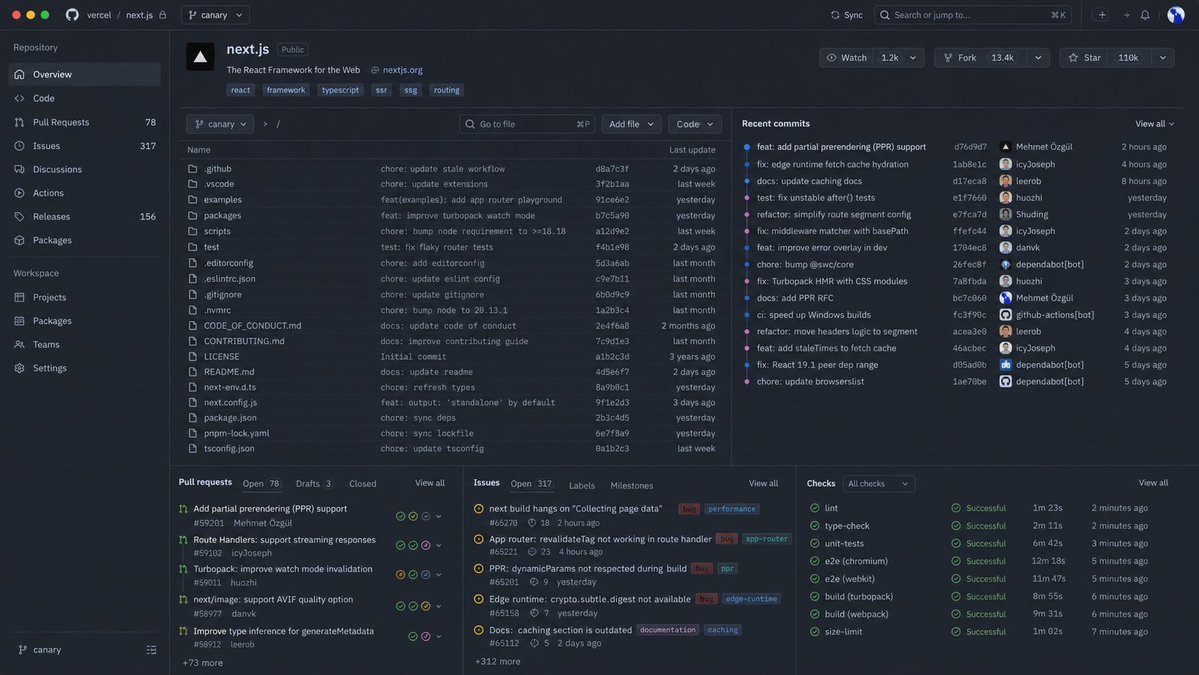
Task: Open the All checks filter dropdown
Action: pos(878,483)
